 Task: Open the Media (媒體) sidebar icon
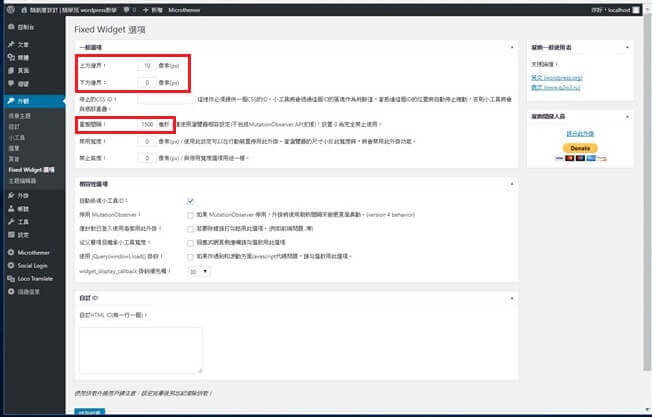9,59
